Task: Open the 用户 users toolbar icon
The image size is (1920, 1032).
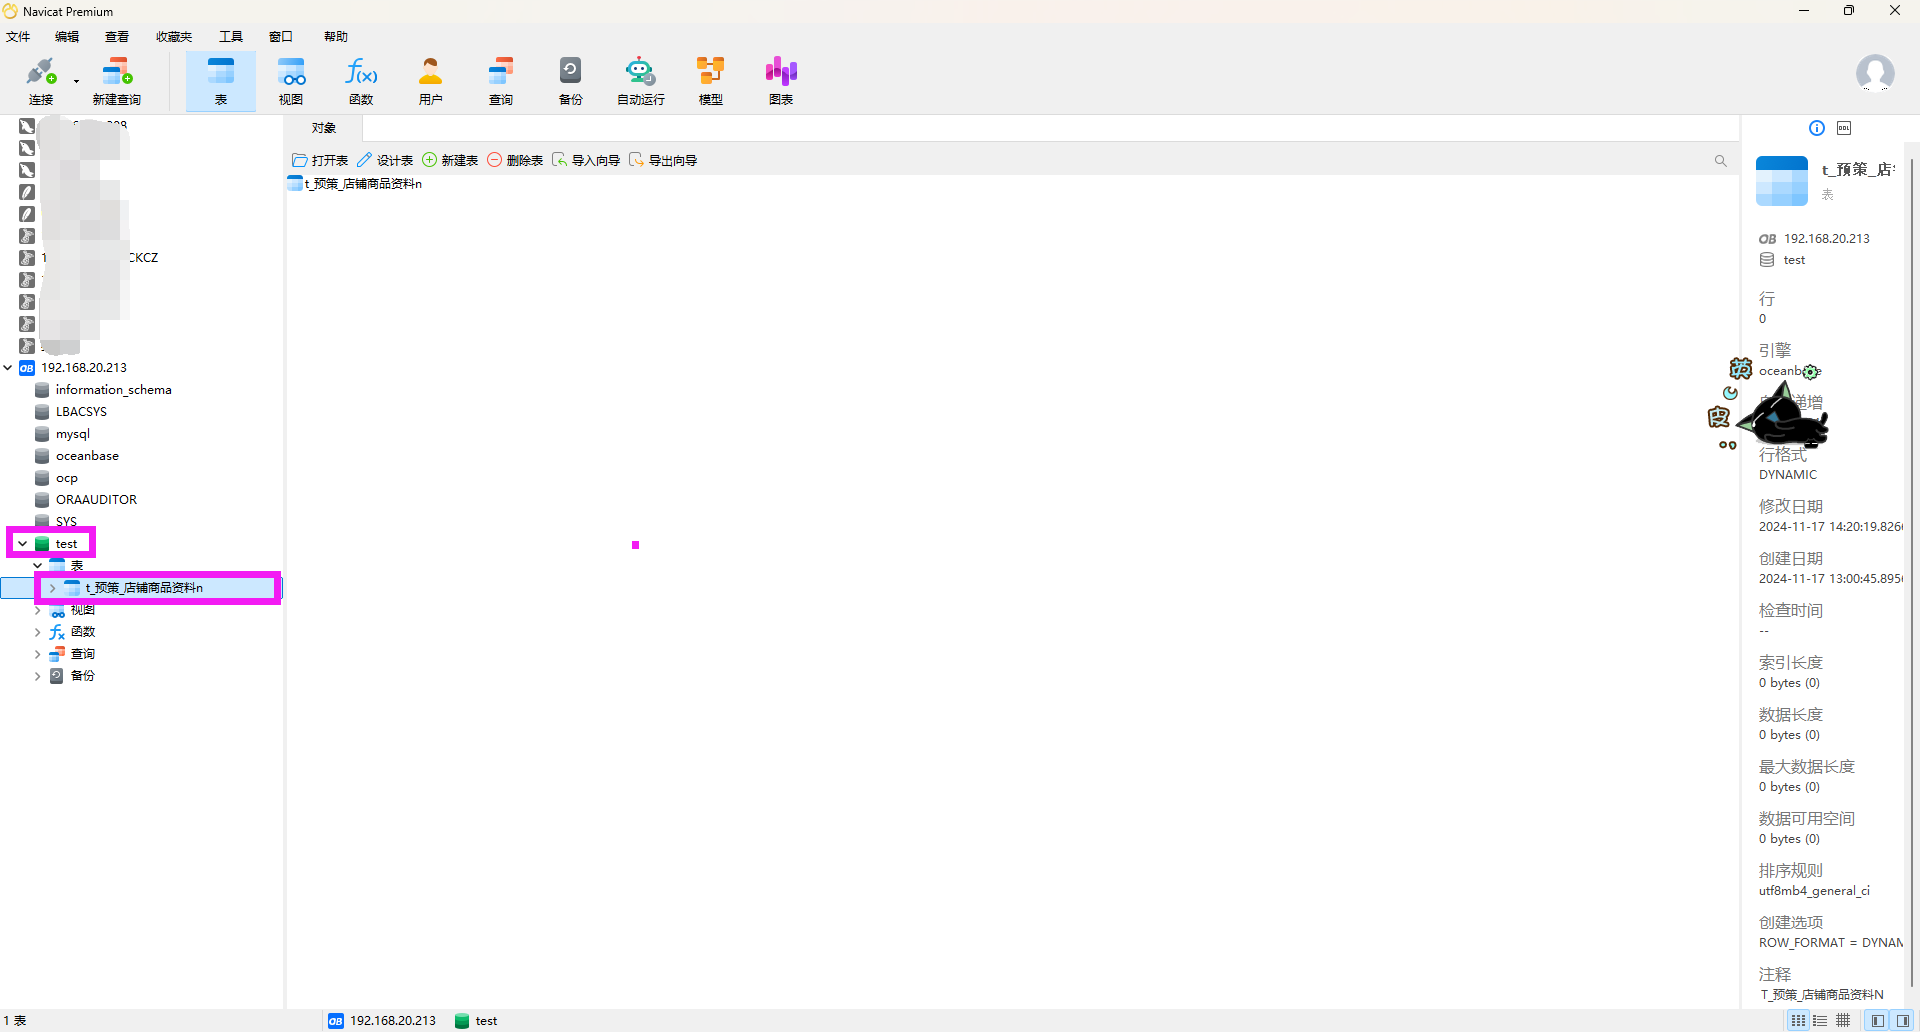Action: (431, 81)
